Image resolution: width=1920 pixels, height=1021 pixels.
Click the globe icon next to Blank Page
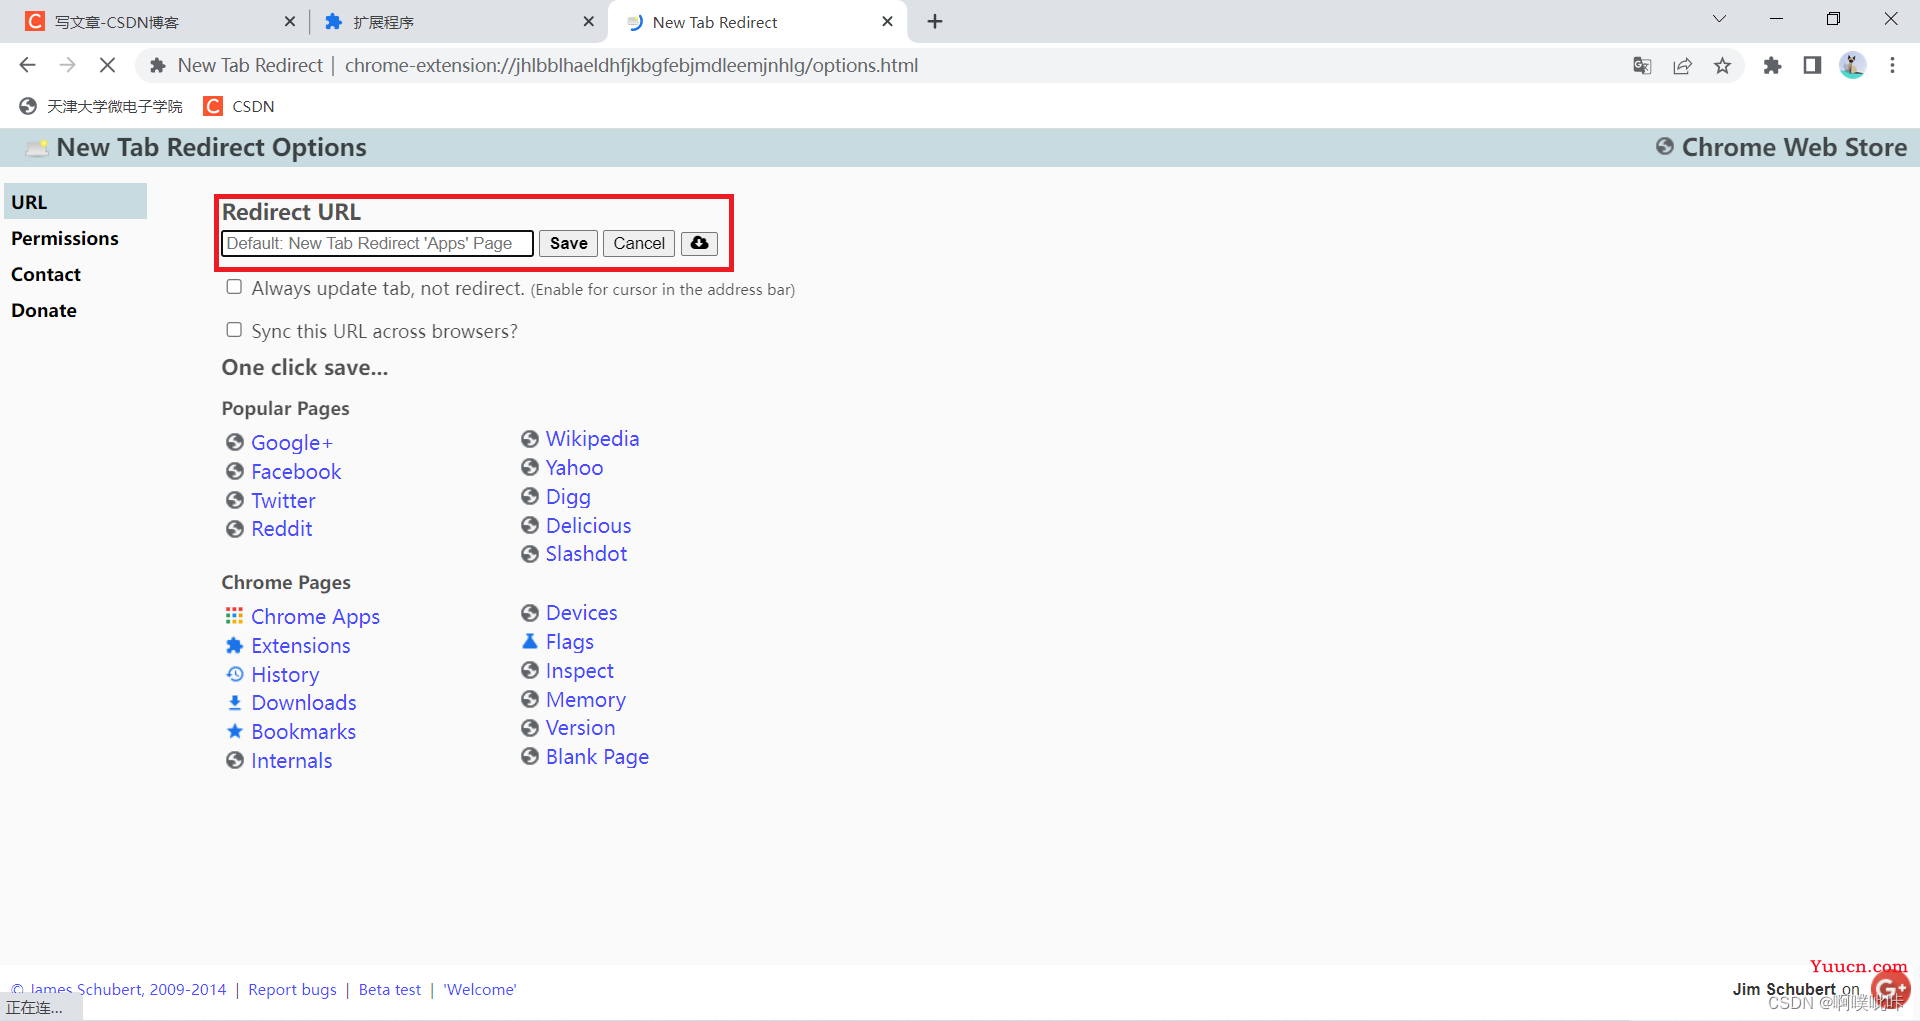coord(530,756)
